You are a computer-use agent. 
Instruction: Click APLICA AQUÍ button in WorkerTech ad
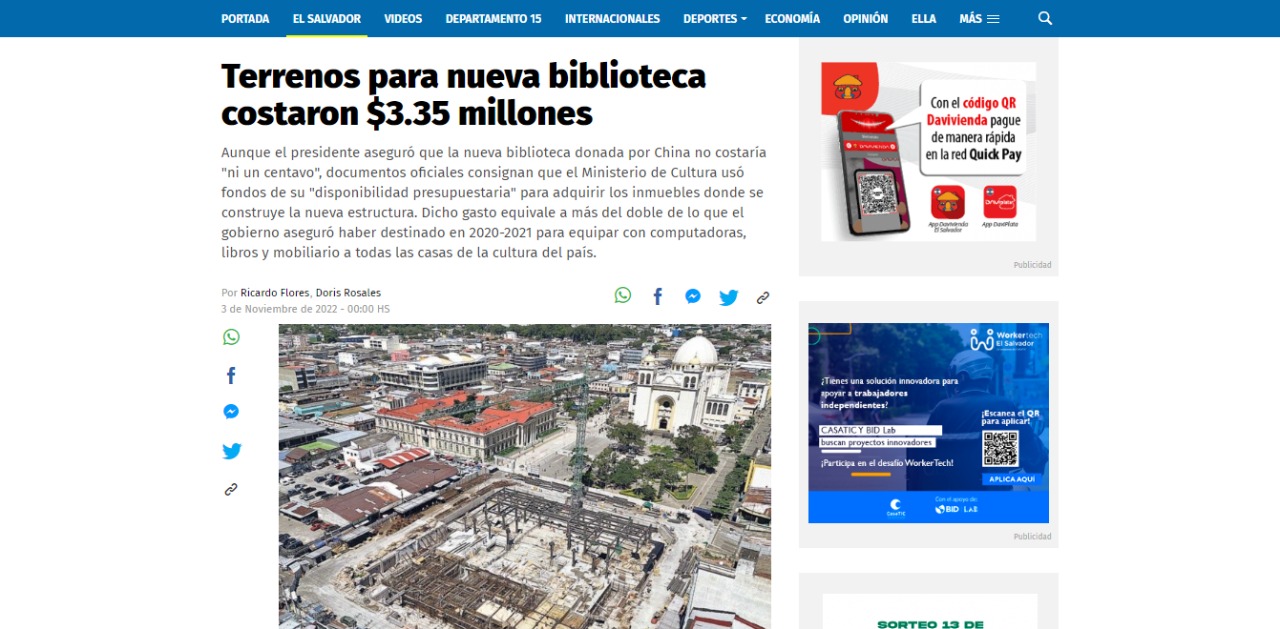pyautogui.click(x=1011, y=479)
